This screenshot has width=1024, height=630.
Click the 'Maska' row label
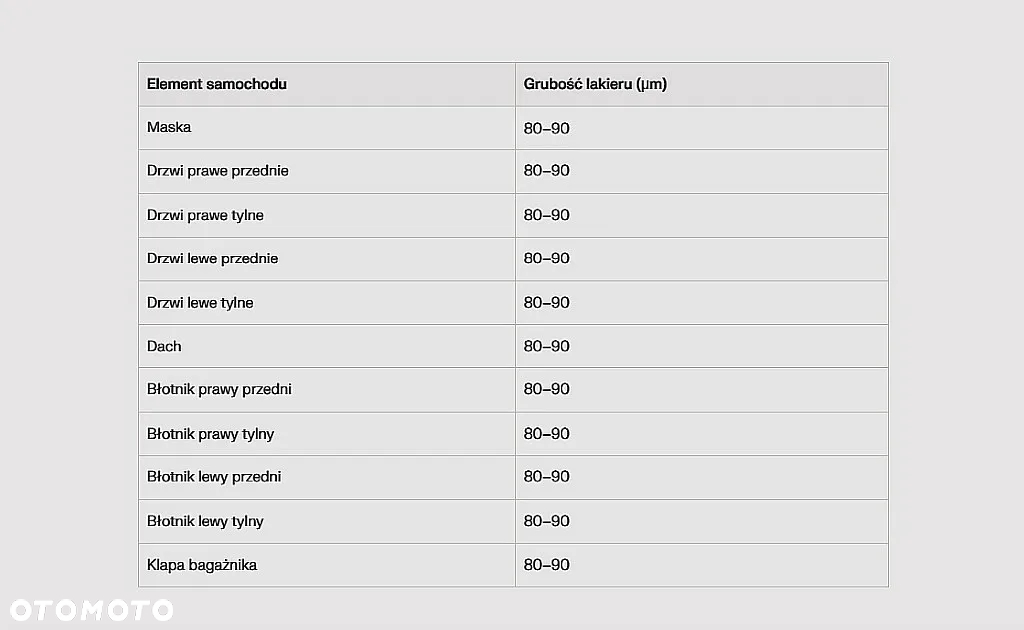pos(169,127)
